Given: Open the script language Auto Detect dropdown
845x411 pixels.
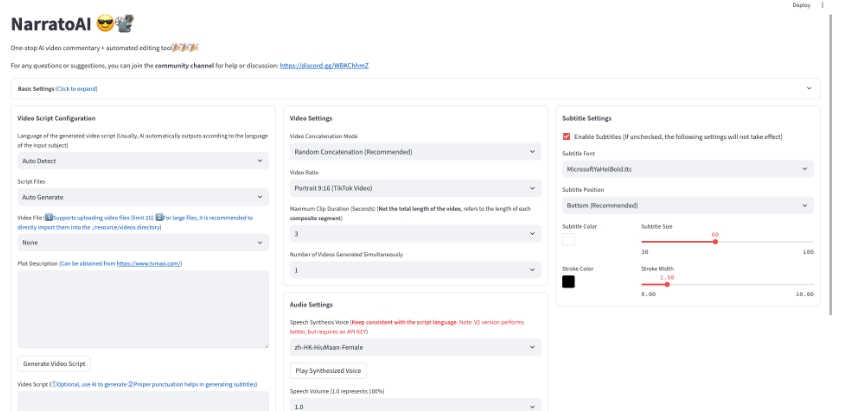Looking at the screenshot, I should [x=143, y=161].
